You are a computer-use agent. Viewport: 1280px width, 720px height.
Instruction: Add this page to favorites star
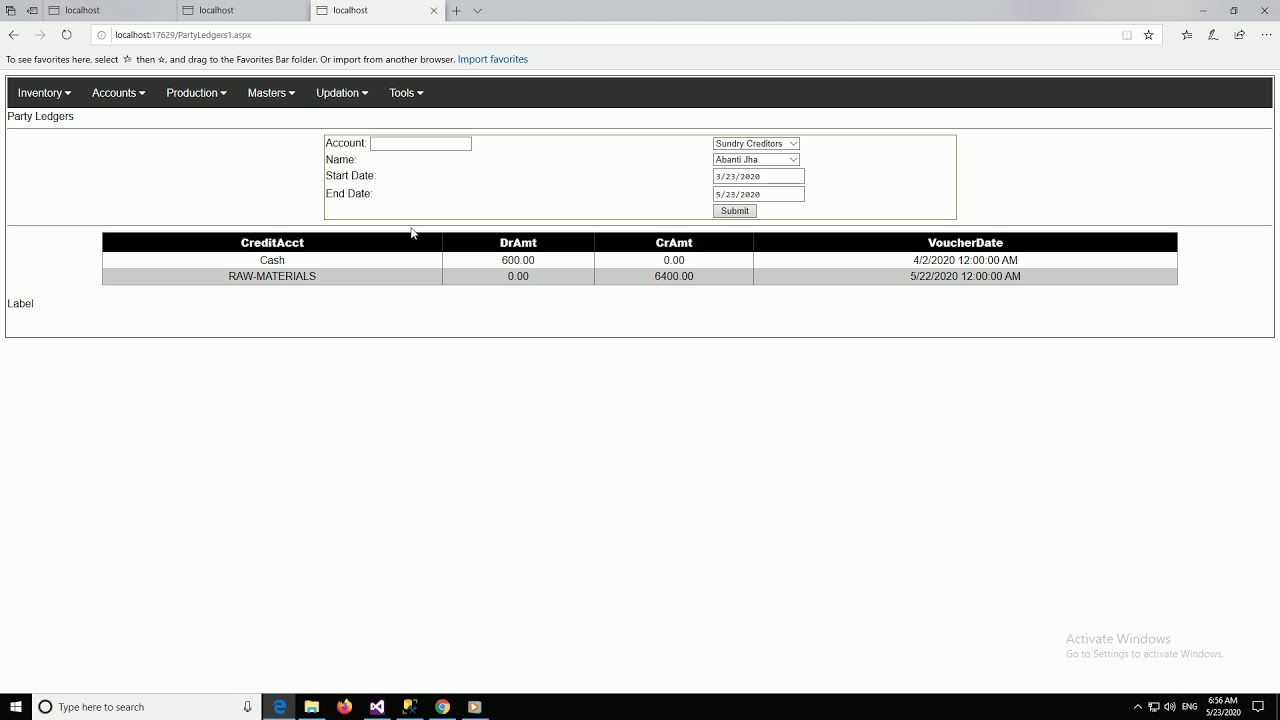coord(1149,35)
